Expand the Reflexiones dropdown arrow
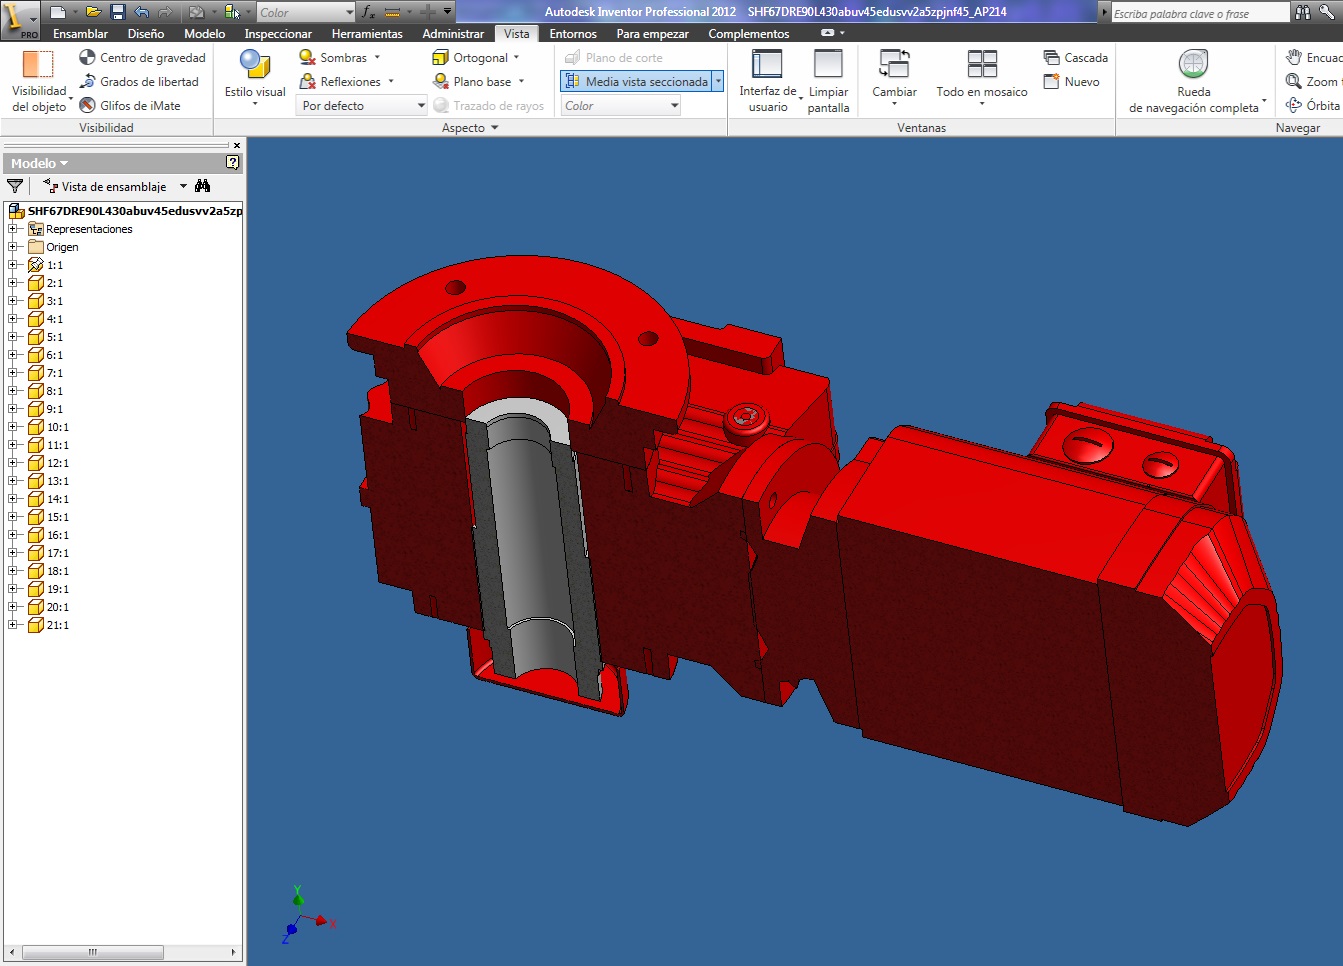1343x966 pixels. [391, 82]
